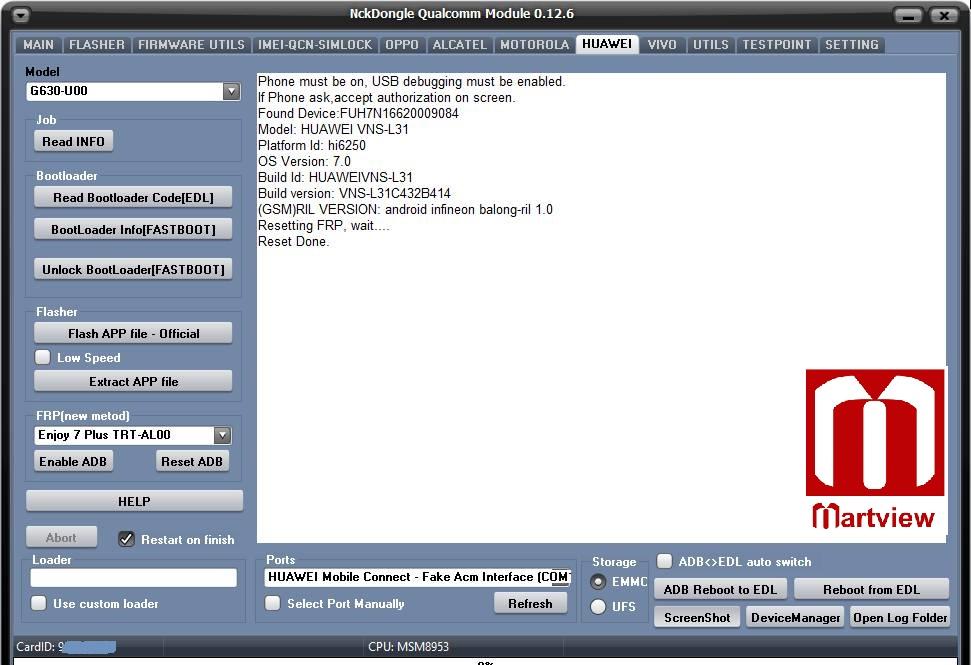Take a ScreenShot via button

point(697,617)
